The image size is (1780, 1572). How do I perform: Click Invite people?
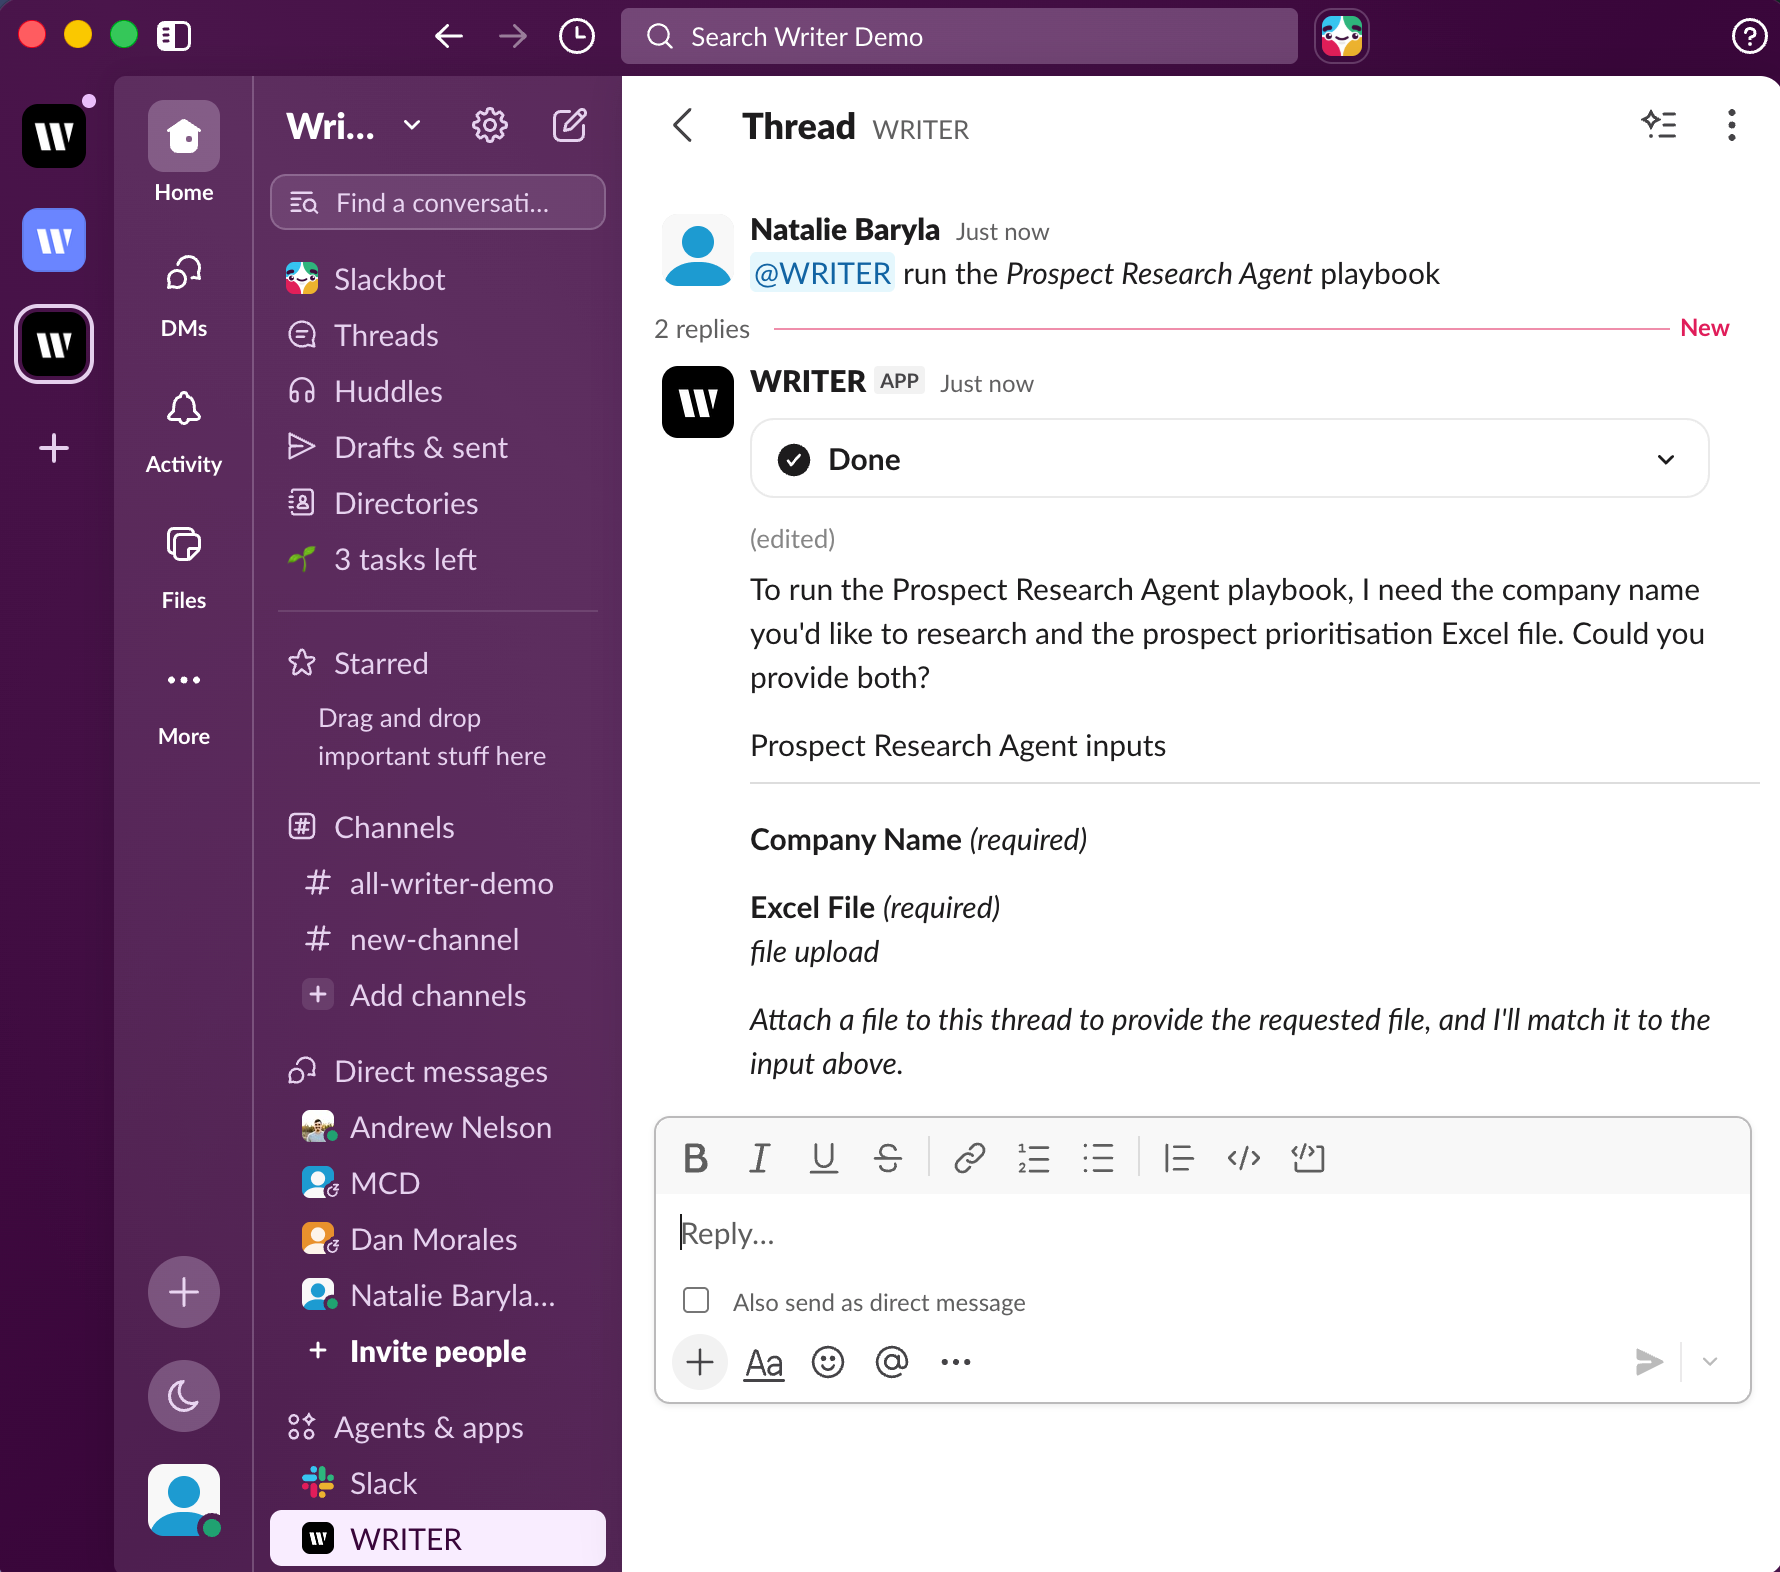pyautogui.click(x=438, y=1351)
